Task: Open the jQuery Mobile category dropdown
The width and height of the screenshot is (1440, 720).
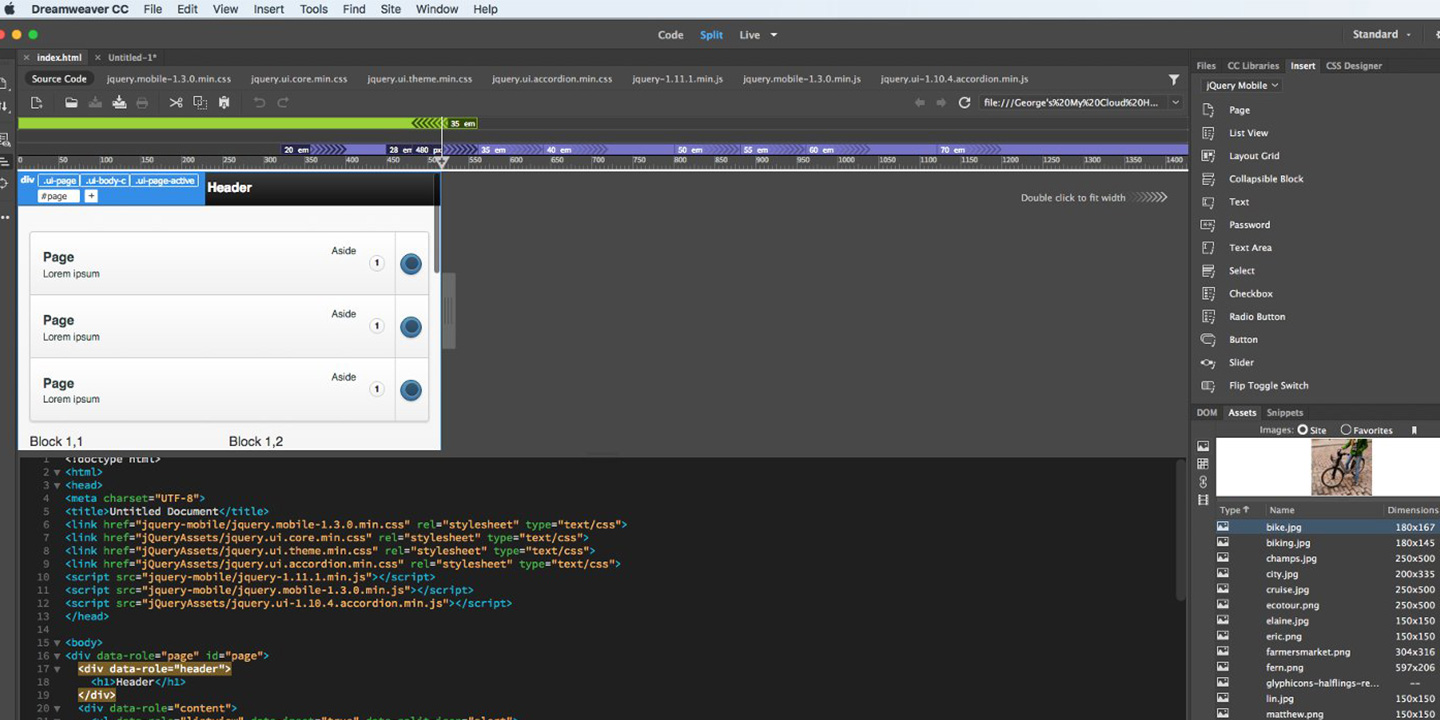Action: point(1239,85)
